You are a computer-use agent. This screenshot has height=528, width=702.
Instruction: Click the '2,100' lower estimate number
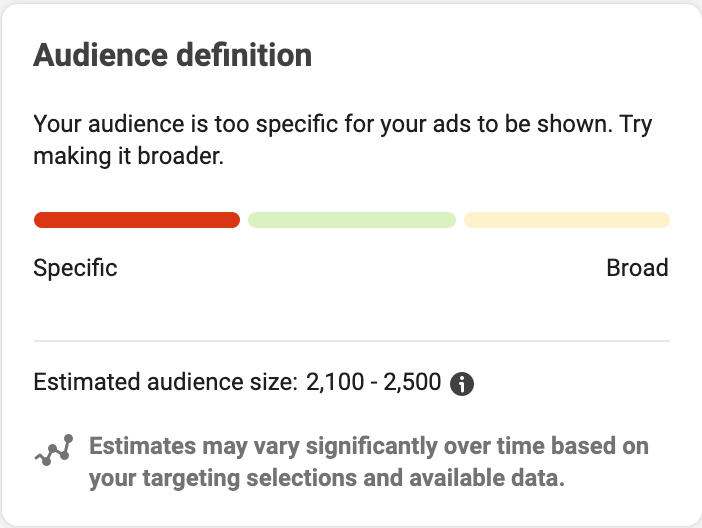pos(335,382)
